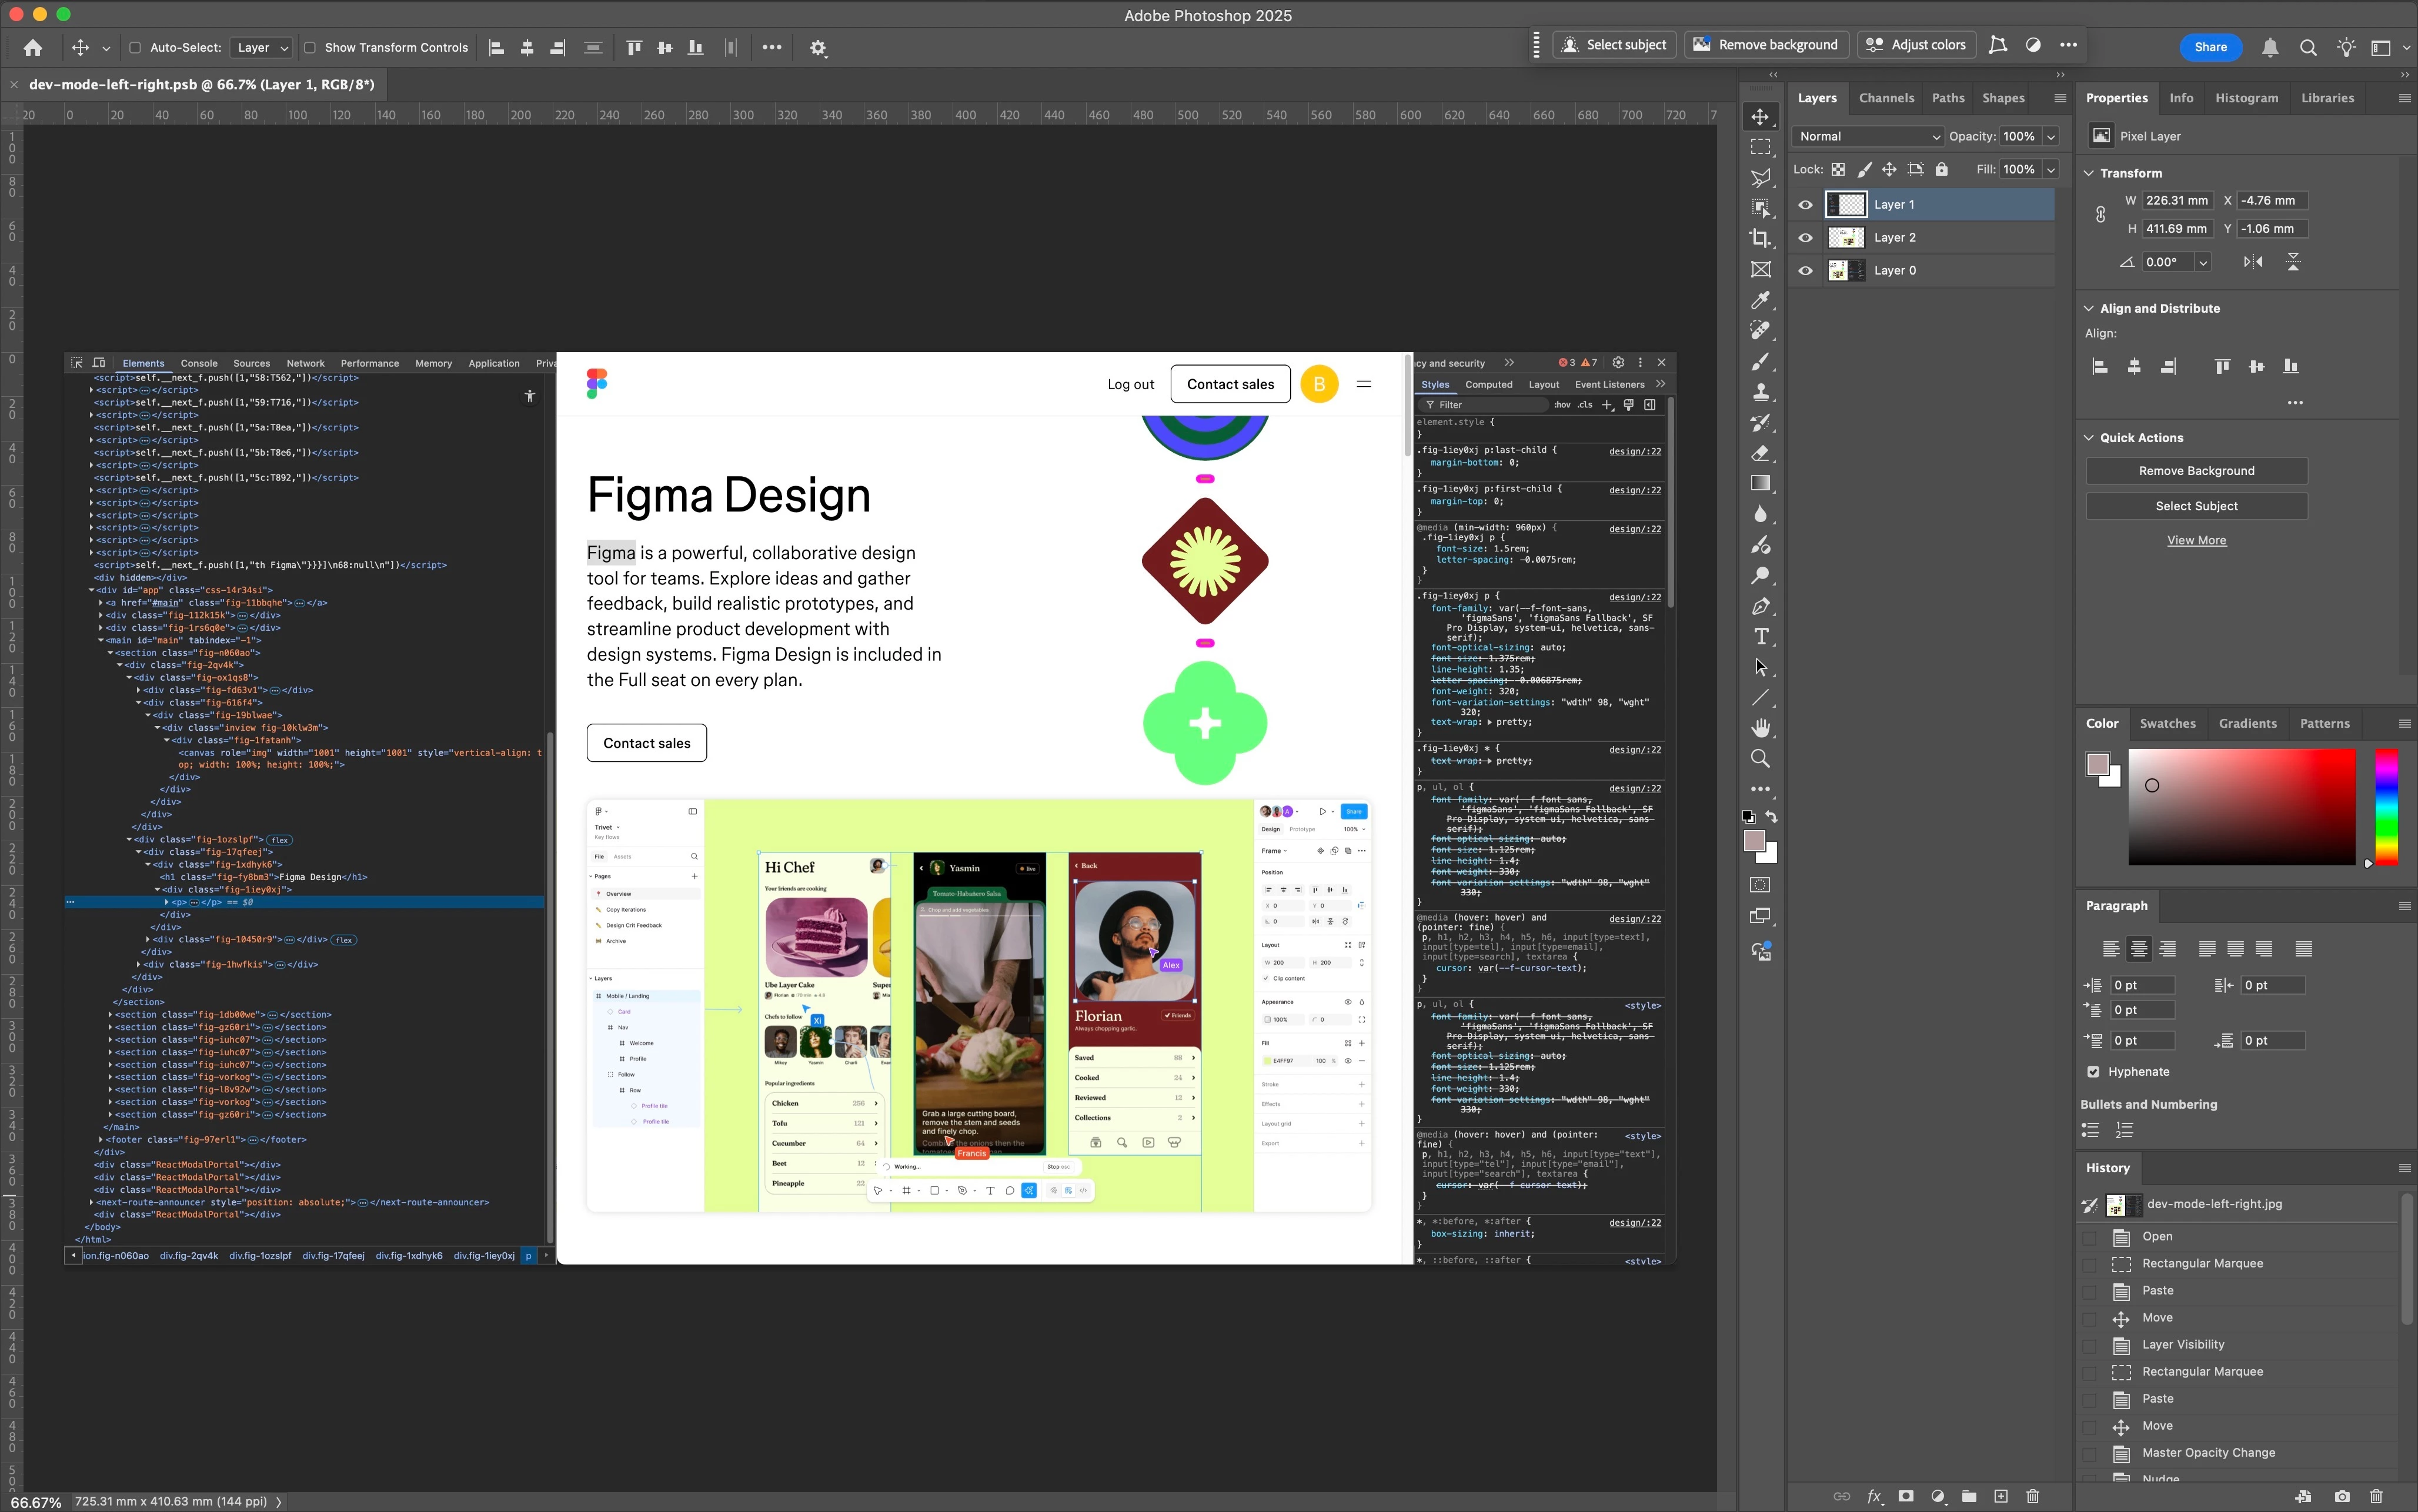Pick a color in the red color field
Viewport: 2418px width, 1512px height.
click(2241, 806)
